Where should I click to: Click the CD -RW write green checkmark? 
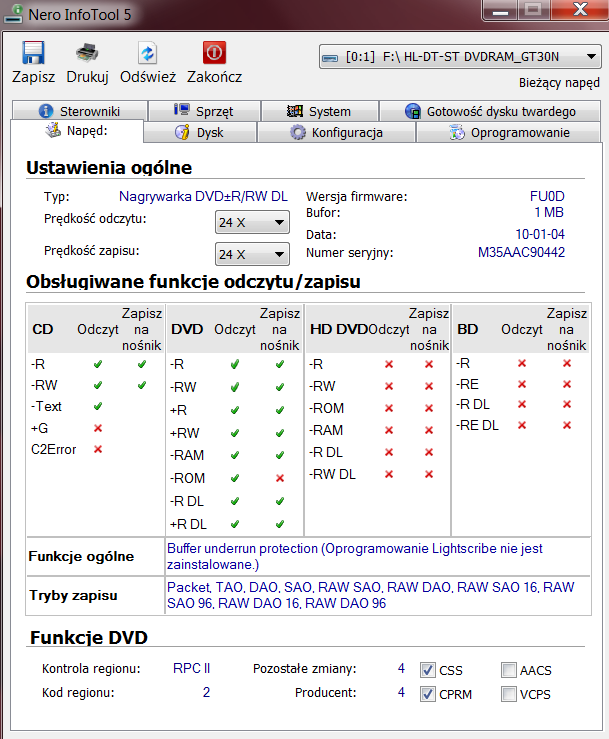click(142, 386)
